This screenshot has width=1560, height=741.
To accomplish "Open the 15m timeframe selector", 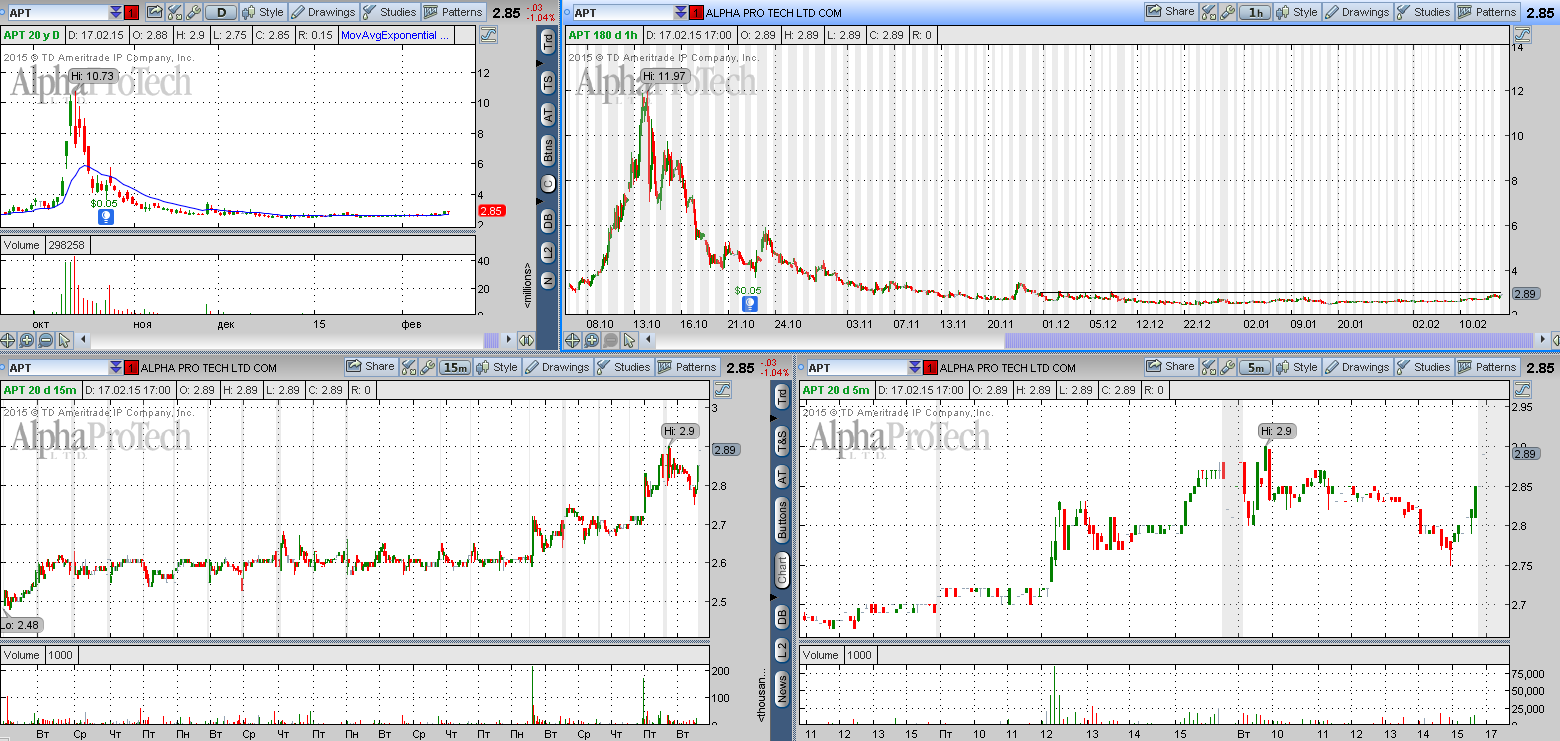I will (455, 367).
